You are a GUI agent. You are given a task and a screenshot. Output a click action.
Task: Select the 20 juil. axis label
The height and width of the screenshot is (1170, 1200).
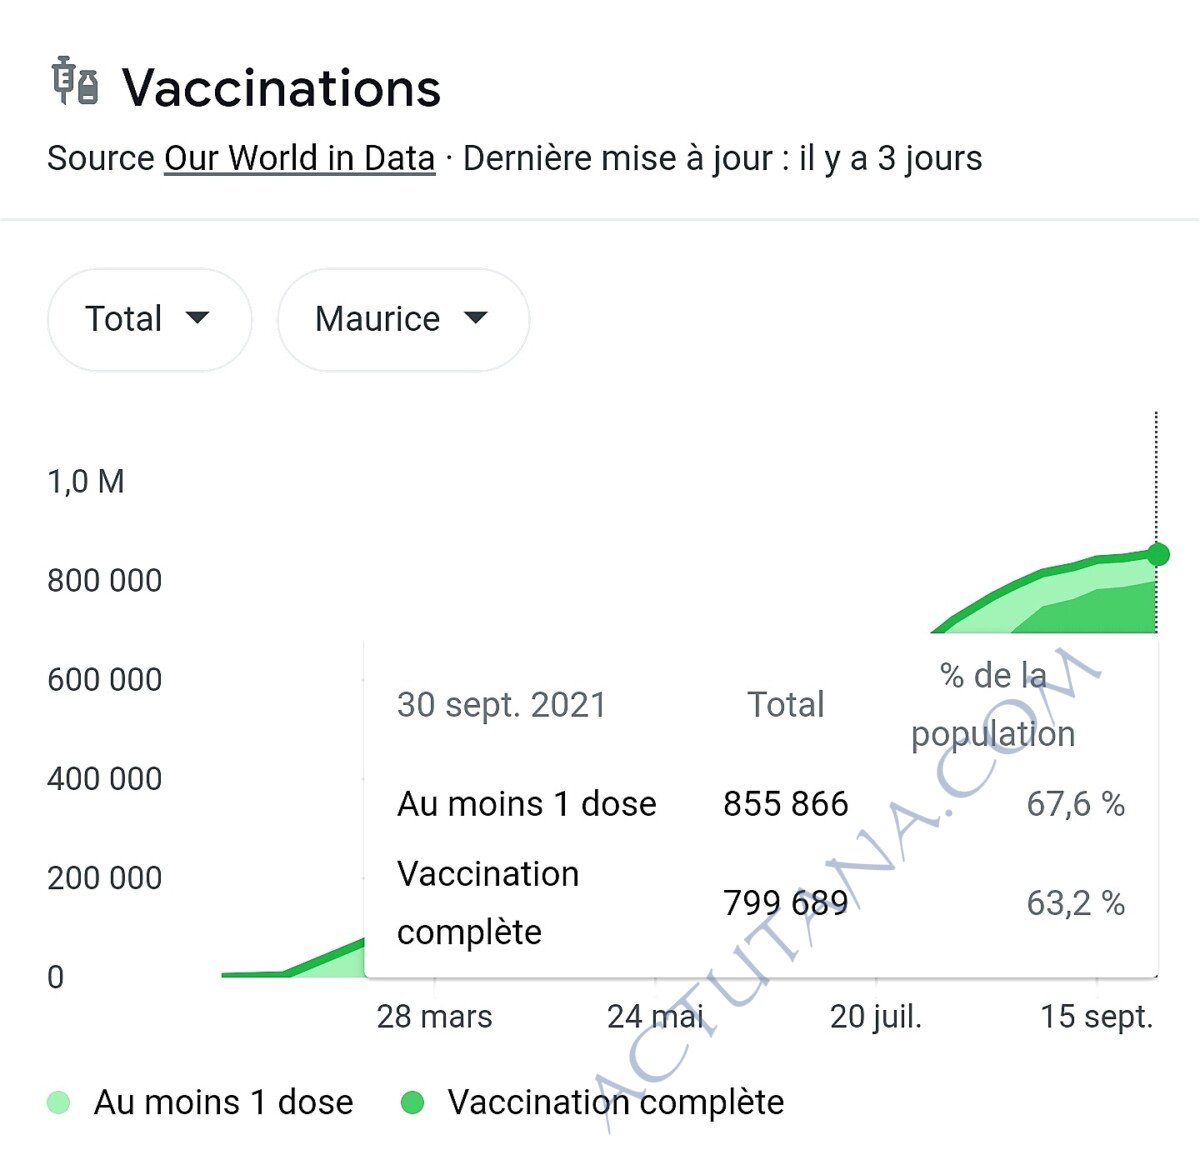tap(876, 1016)
